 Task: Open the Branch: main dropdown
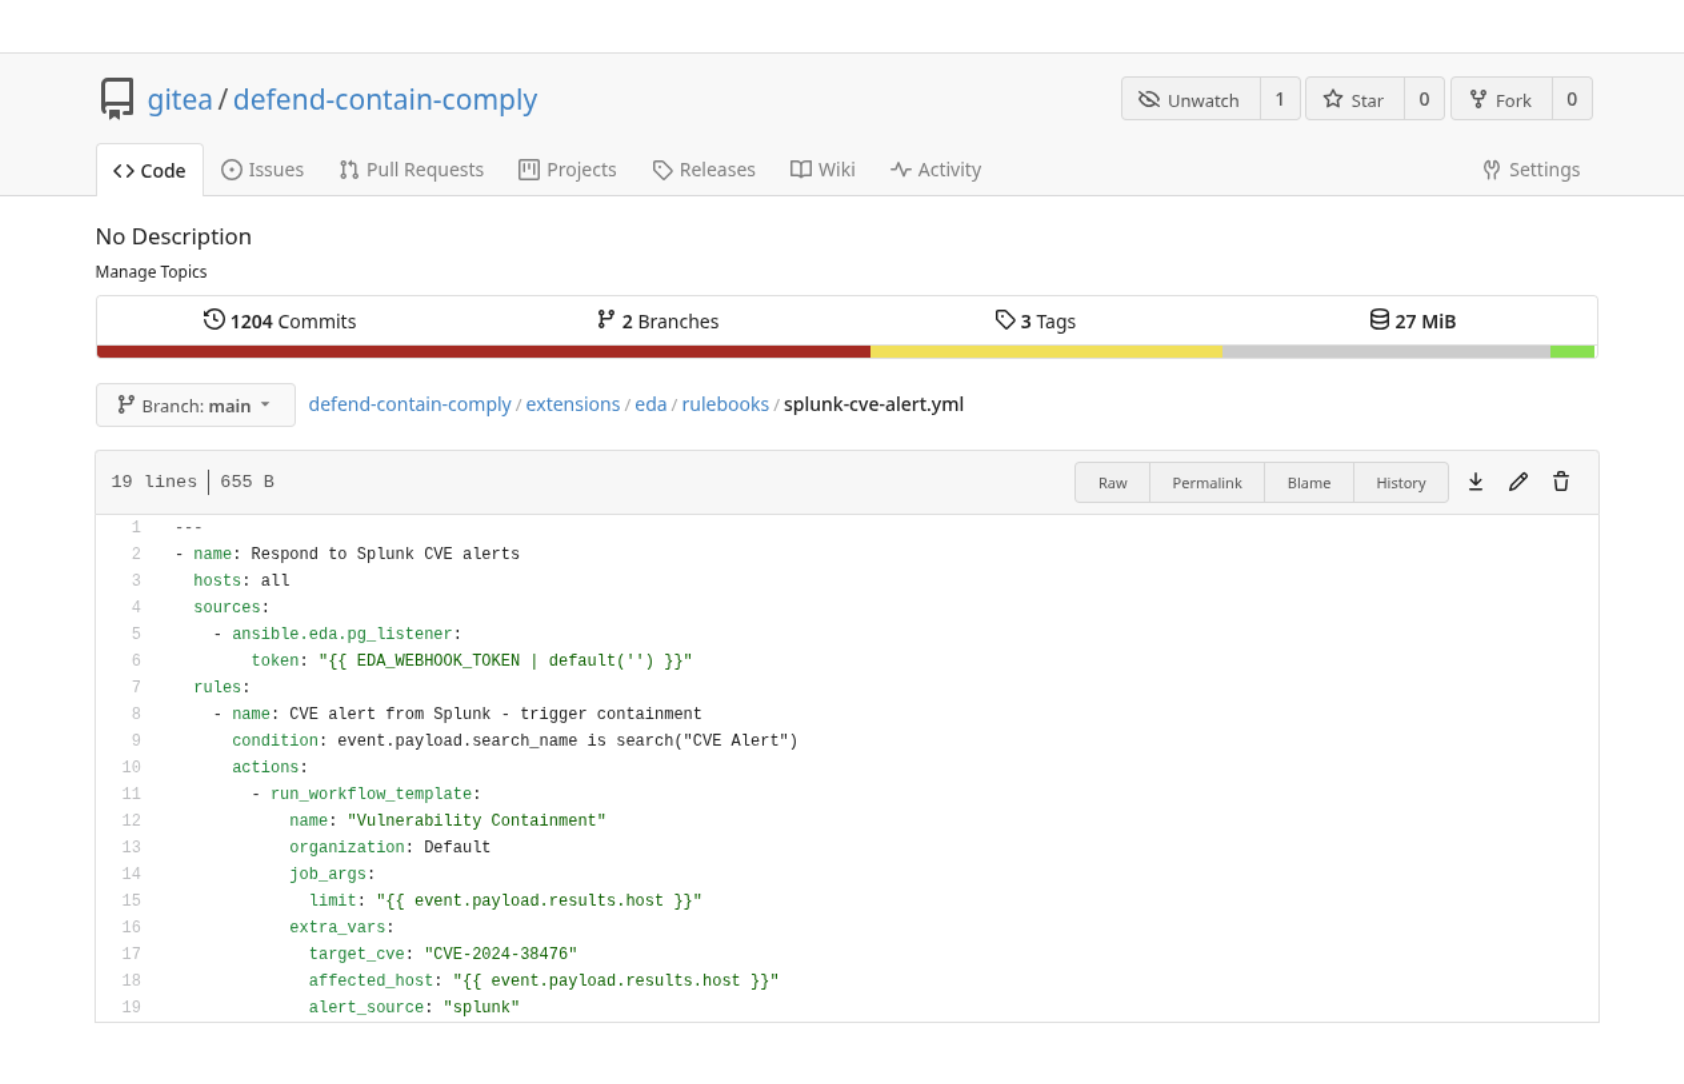coord(196,405)
